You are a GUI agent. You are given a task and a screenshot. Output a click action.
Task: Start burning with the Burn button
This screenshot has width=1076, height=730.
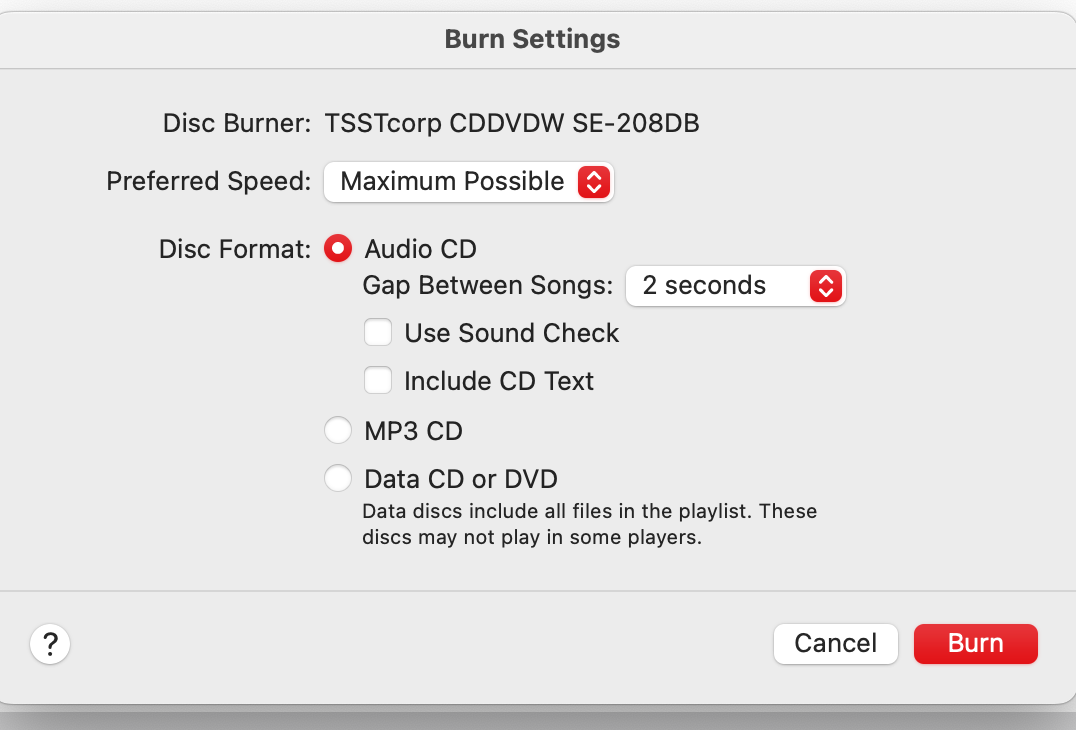pos(976,644)
